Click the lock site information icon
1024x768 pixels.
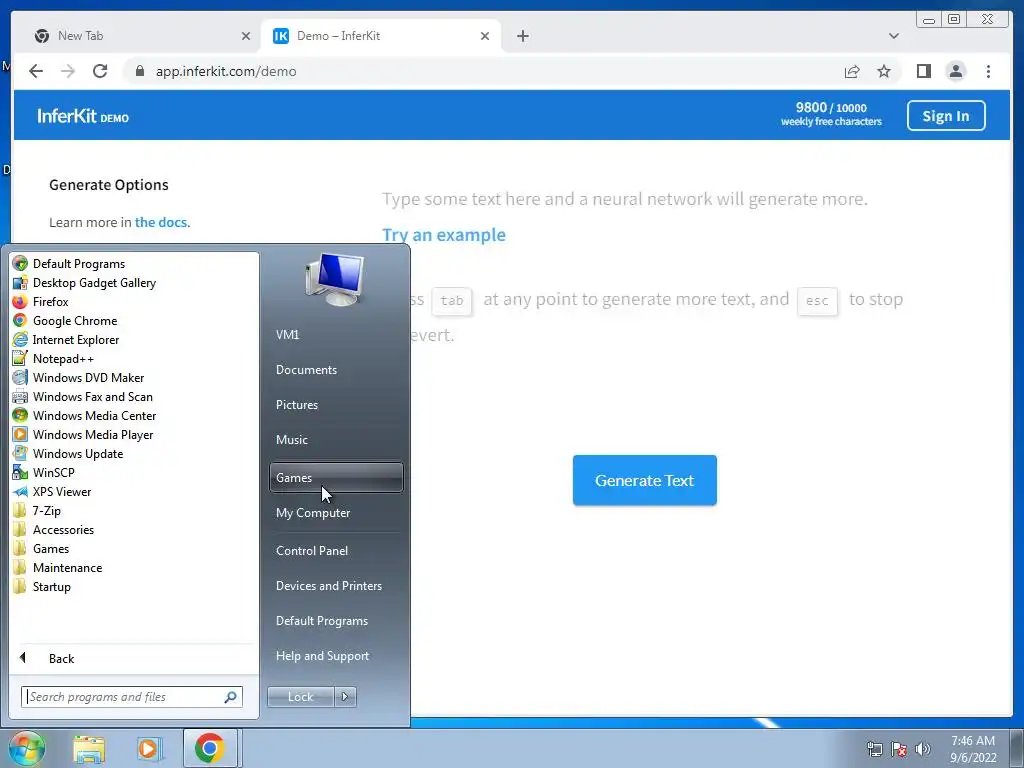[139, 71]
